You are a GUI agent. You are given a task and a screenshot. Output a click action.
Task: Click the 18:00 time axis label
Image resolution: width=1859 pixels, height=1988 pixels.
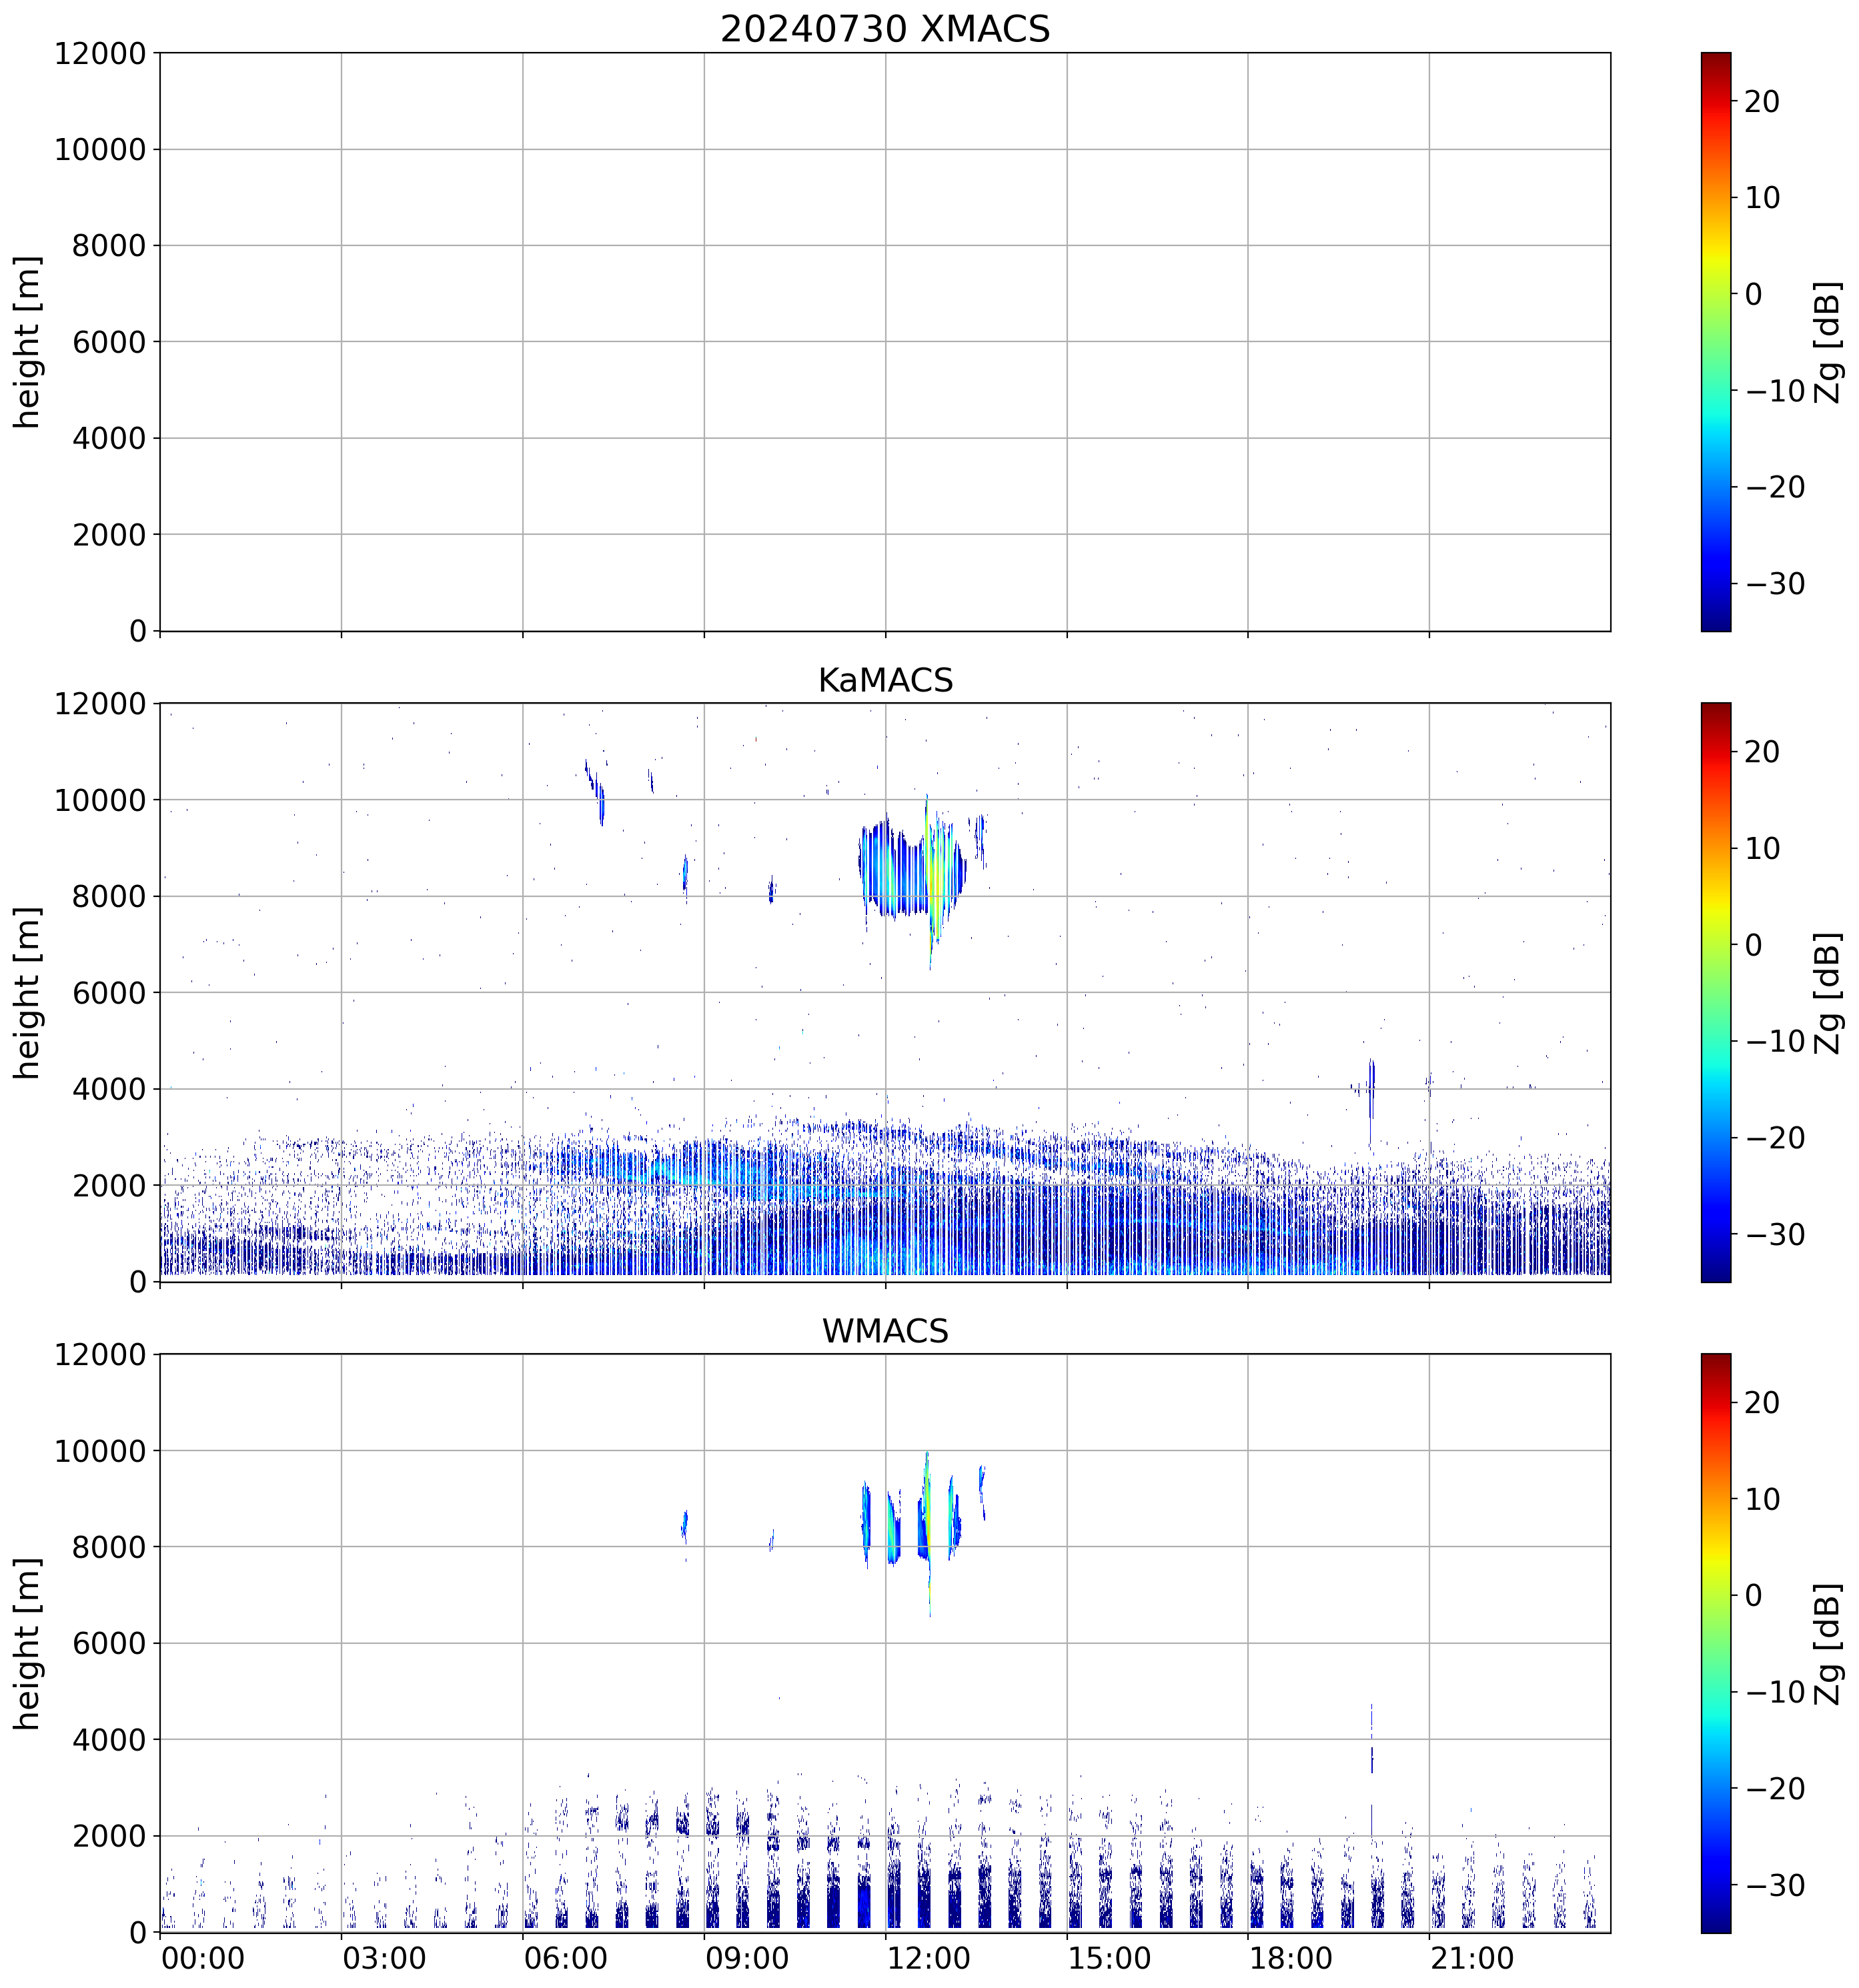click(1290, 1959)
